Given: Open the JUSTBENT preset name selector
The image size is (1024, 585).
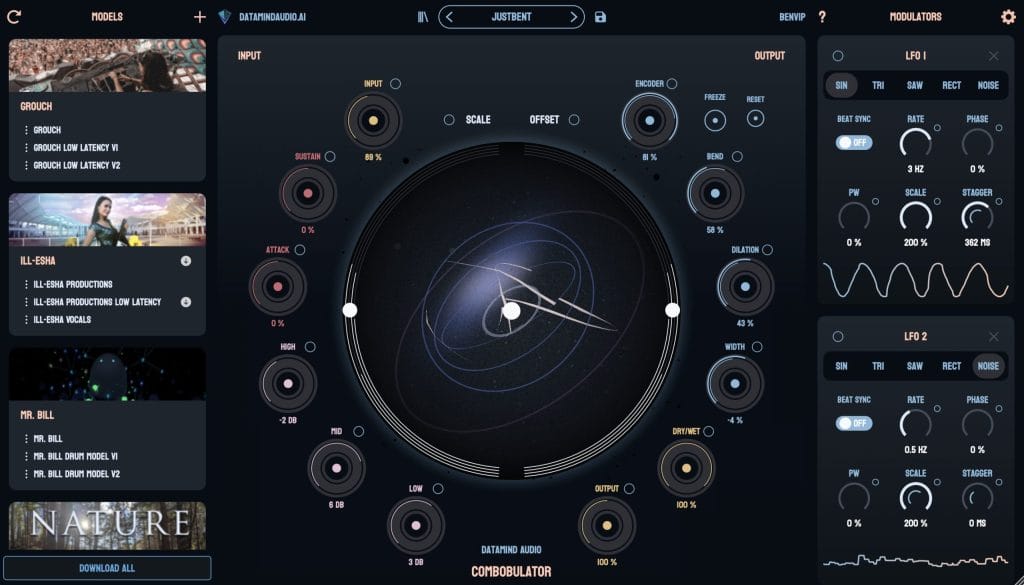Looking at the screenshot, I should (x=511, y=17).
